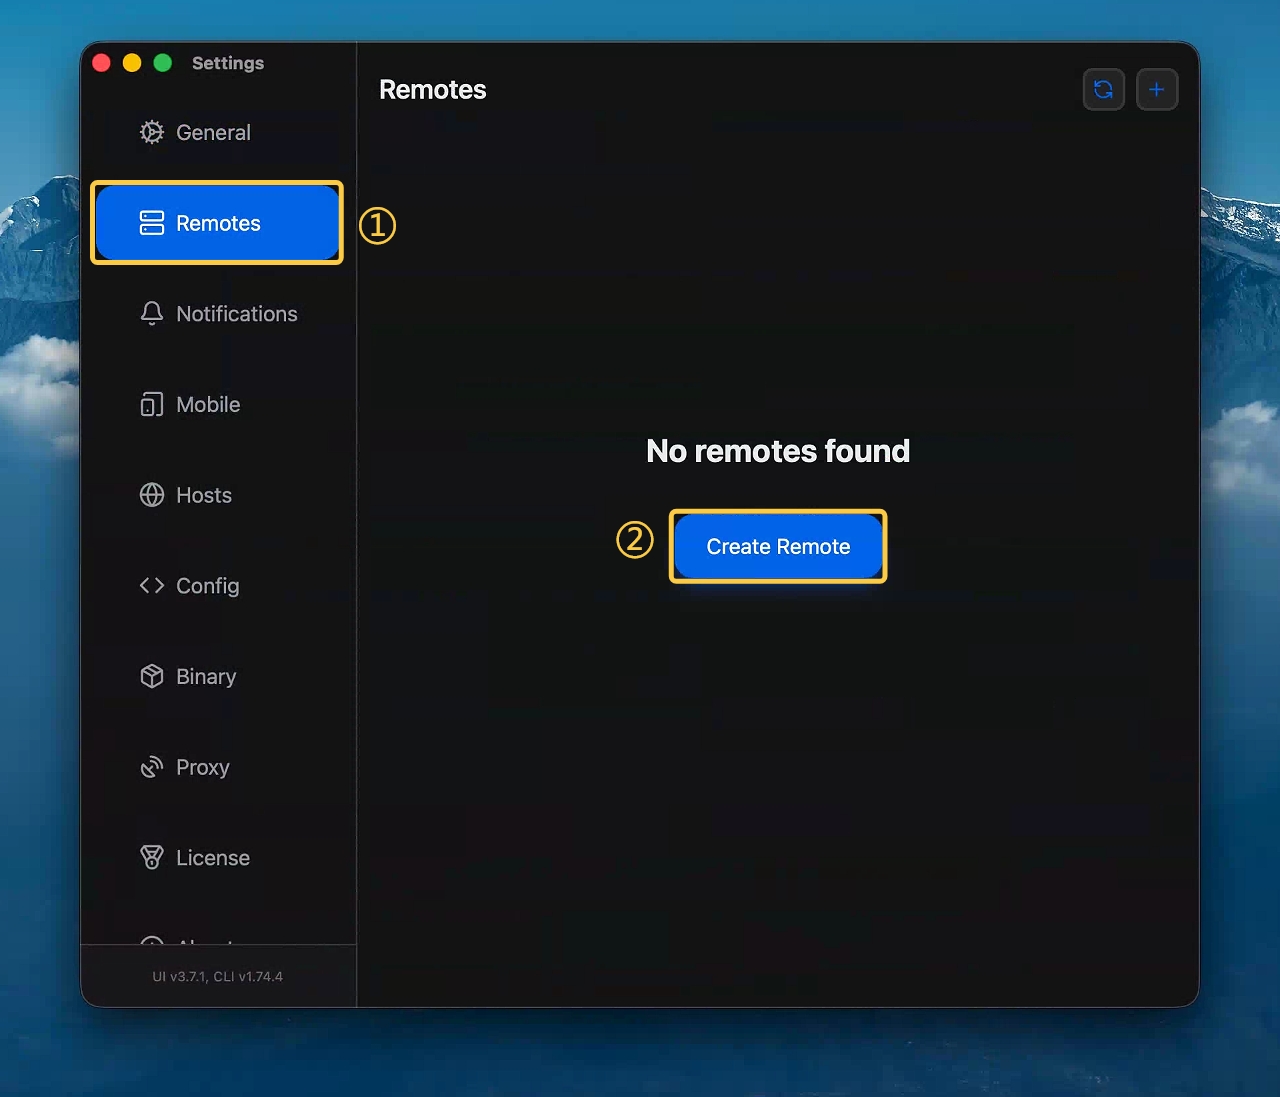Screen dimensions: 1280x1097
Task: Click the License medal icon
Action: click(x=152, y=858)
